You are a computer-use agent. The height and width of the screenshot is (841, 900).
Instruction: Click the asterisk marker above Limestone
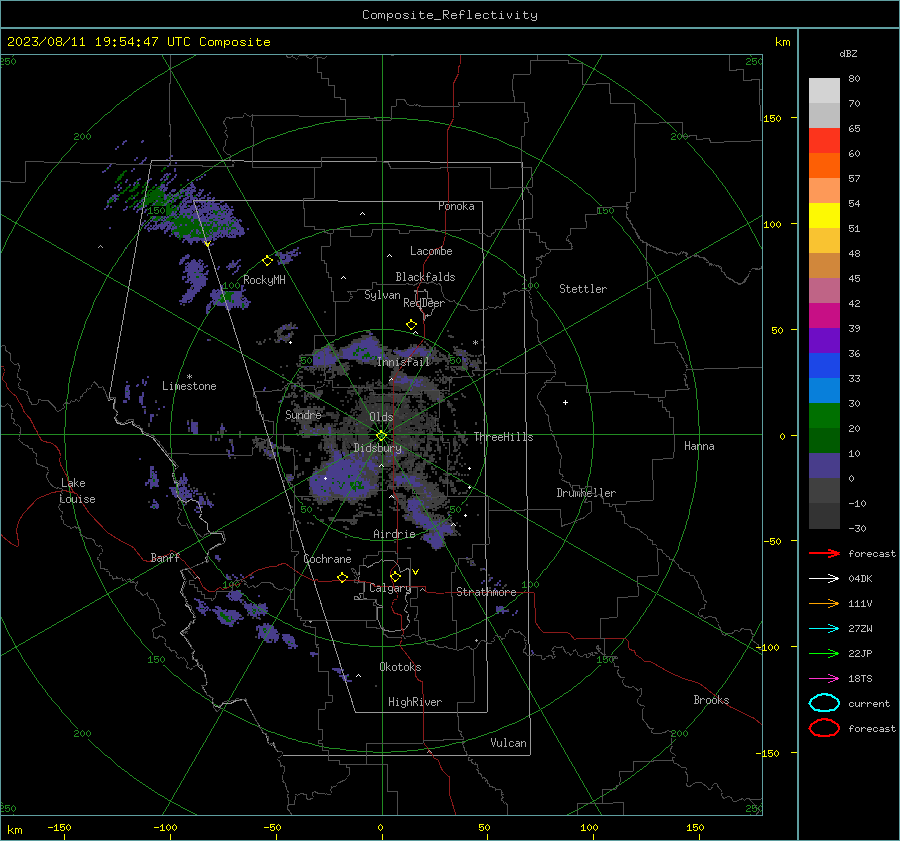coord(189,377)
